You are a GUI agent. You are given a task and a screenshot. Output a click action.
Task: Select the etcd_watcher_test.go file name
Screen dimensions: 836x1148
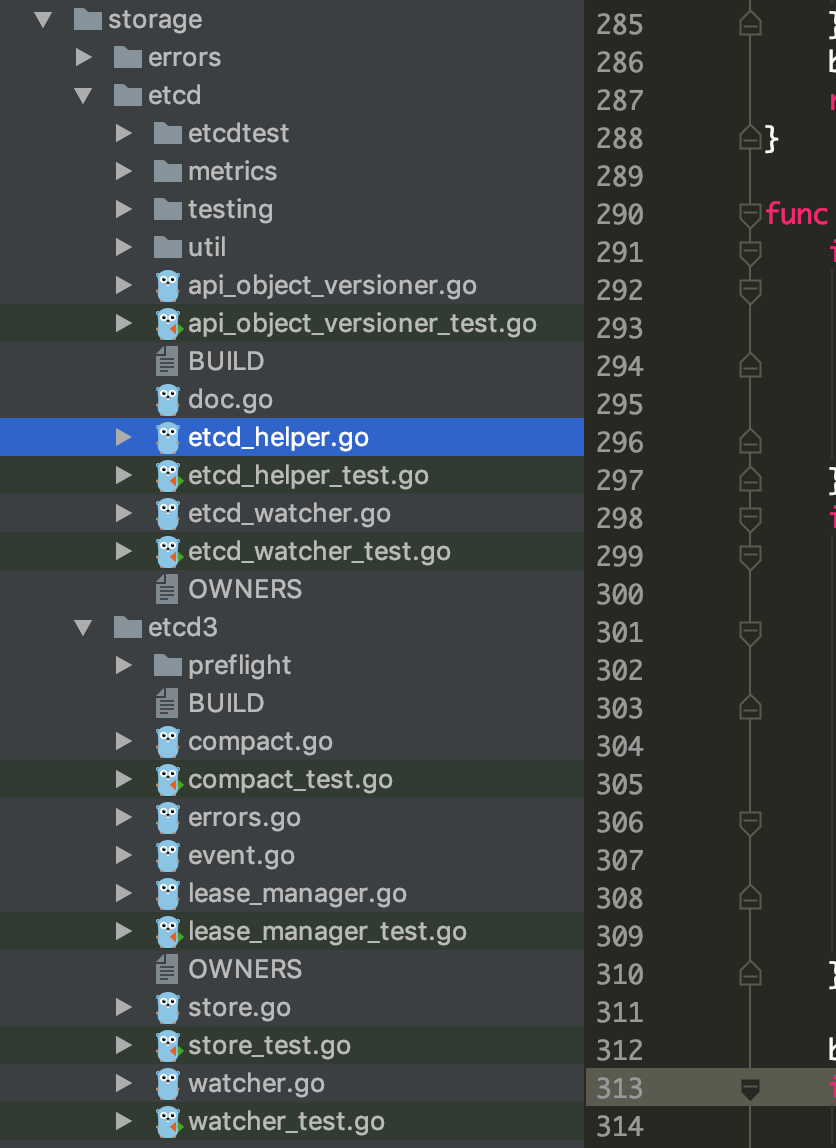(x=319, y=551)
